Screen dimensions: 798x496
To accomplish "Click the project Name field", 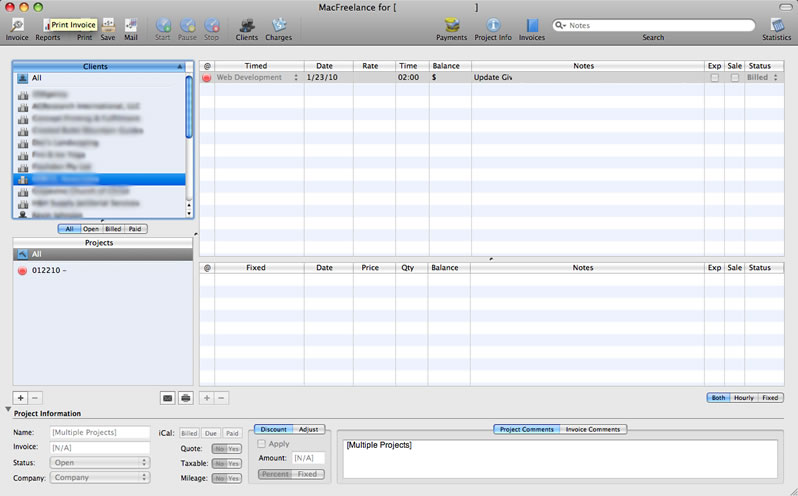I will (100, 432).
